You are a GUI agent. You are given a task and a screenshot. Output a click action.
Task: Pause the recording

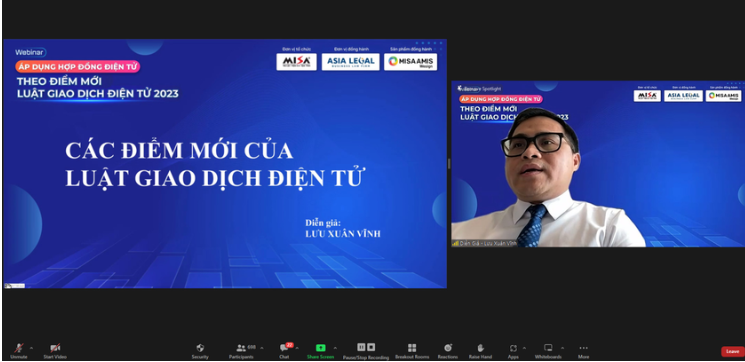[x=361, y=347]
